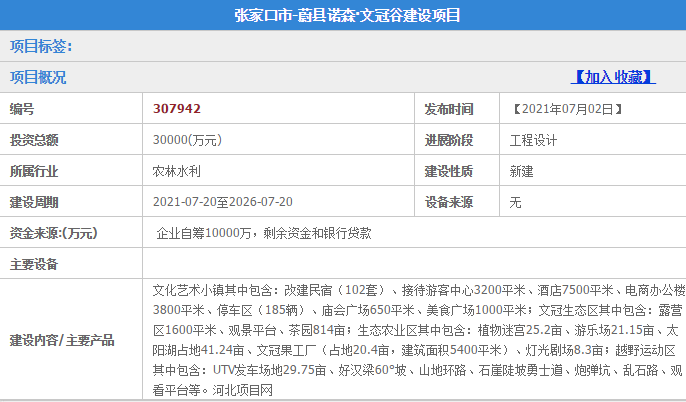686x402 pixels.
Task: Select the 设备来源 value 无
Action: [x=515, y=202]
